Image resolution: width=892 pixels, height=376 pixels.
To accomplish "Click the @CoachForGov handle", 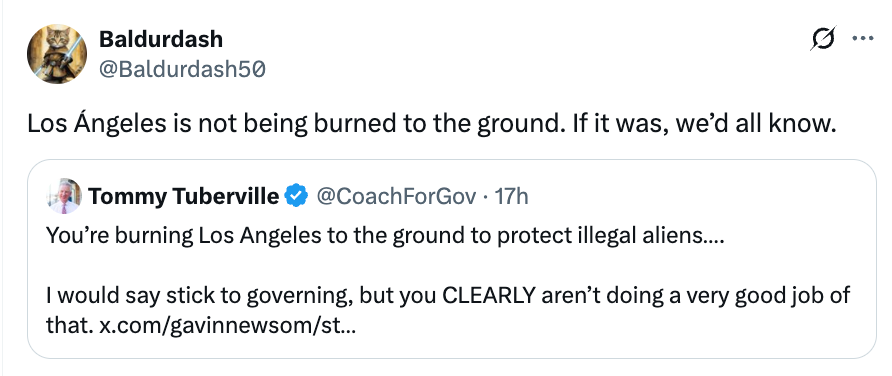I will [395, 196].
